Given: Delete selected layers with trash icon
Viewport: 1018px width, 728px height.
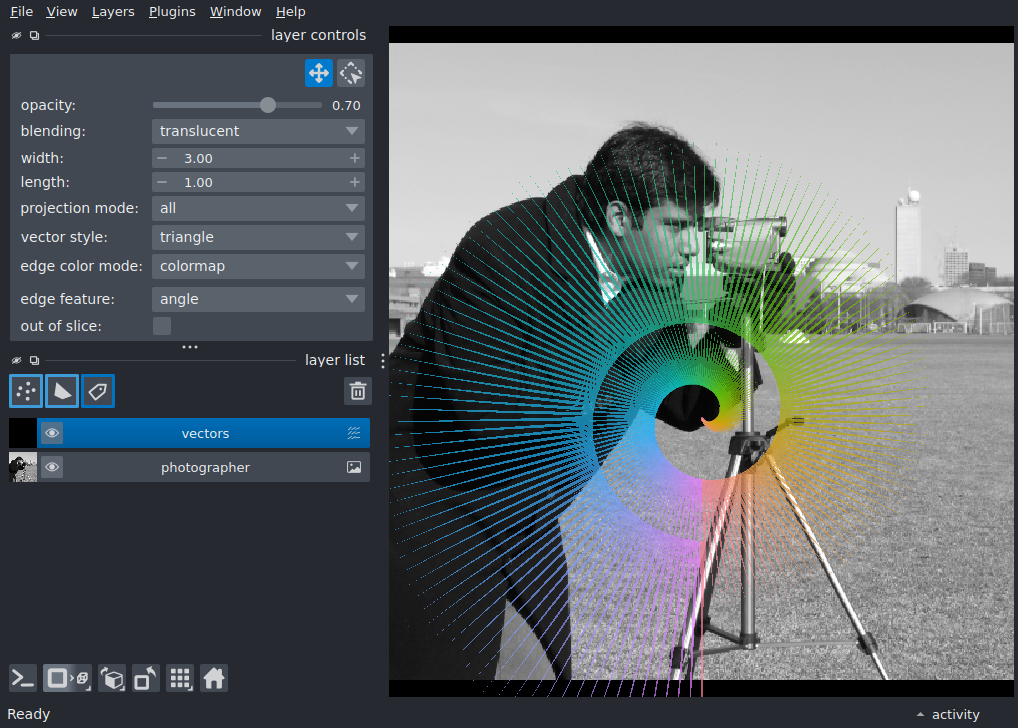Looking at the screenshot, I should (358, 391).
